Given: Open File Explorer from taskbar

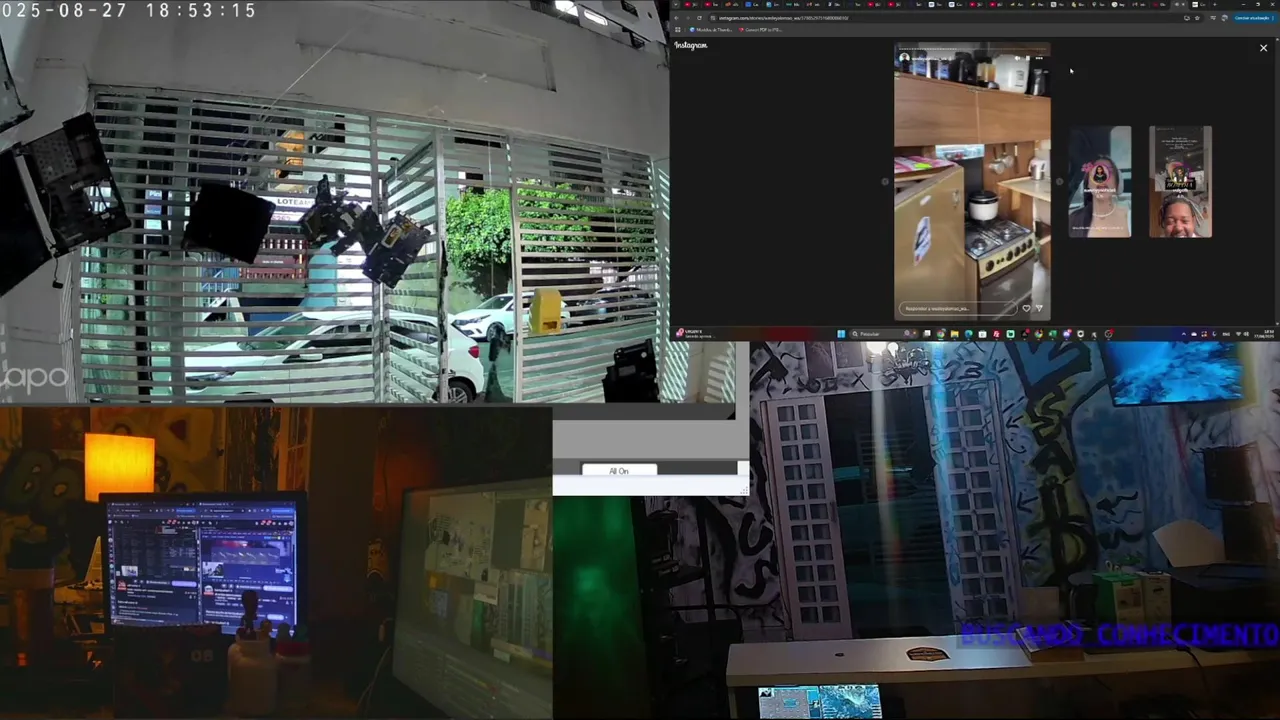Looking at the screenshot, I should coord(954,334).
